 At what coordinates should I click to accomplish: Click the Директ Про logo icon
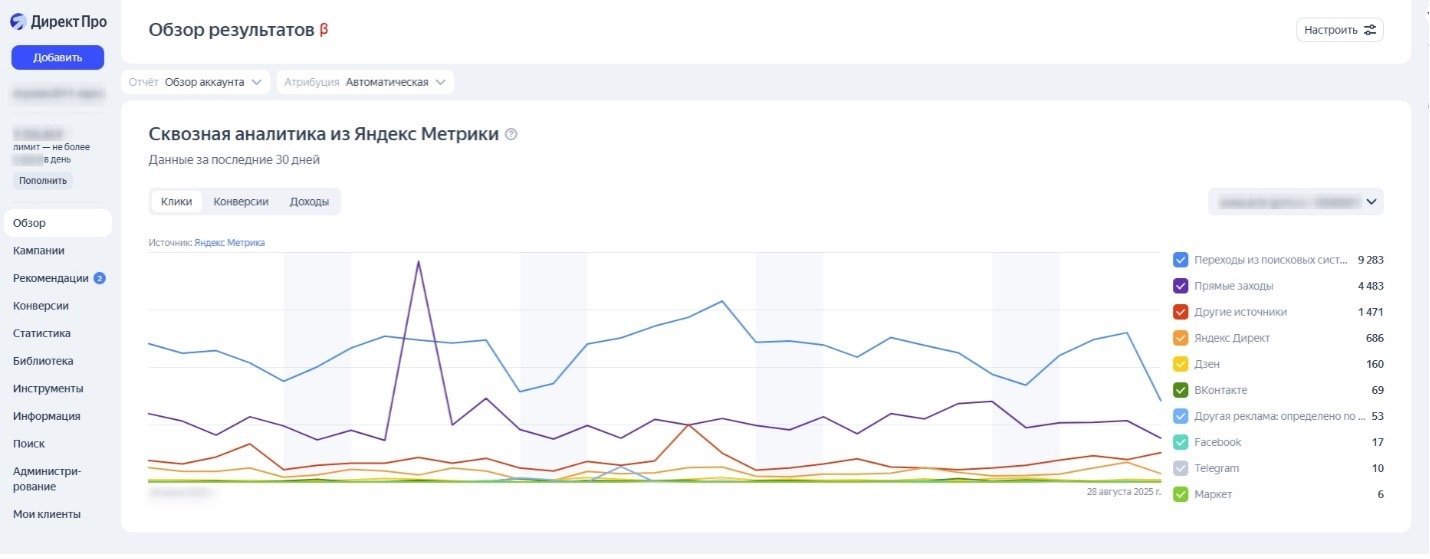click(x=19, y=22)
